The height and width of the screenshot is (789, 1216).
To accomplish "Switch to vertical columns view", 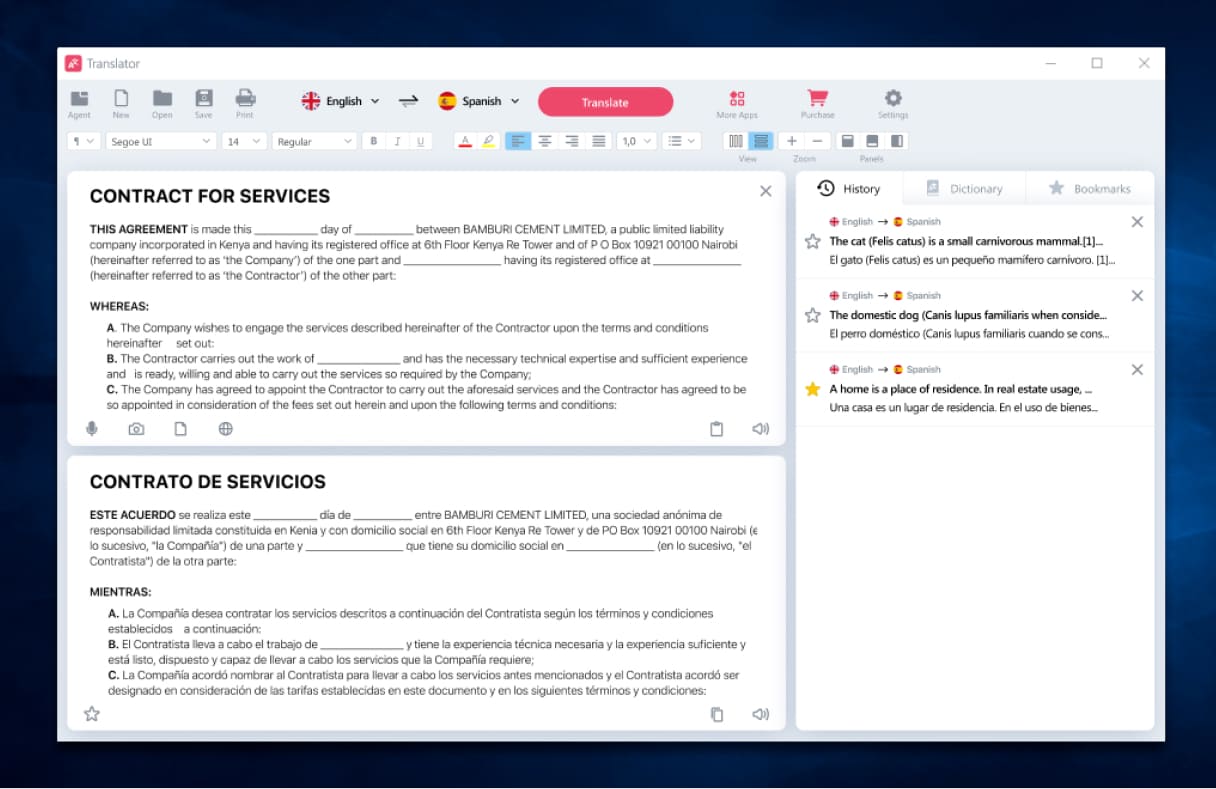I will point(736,141).
